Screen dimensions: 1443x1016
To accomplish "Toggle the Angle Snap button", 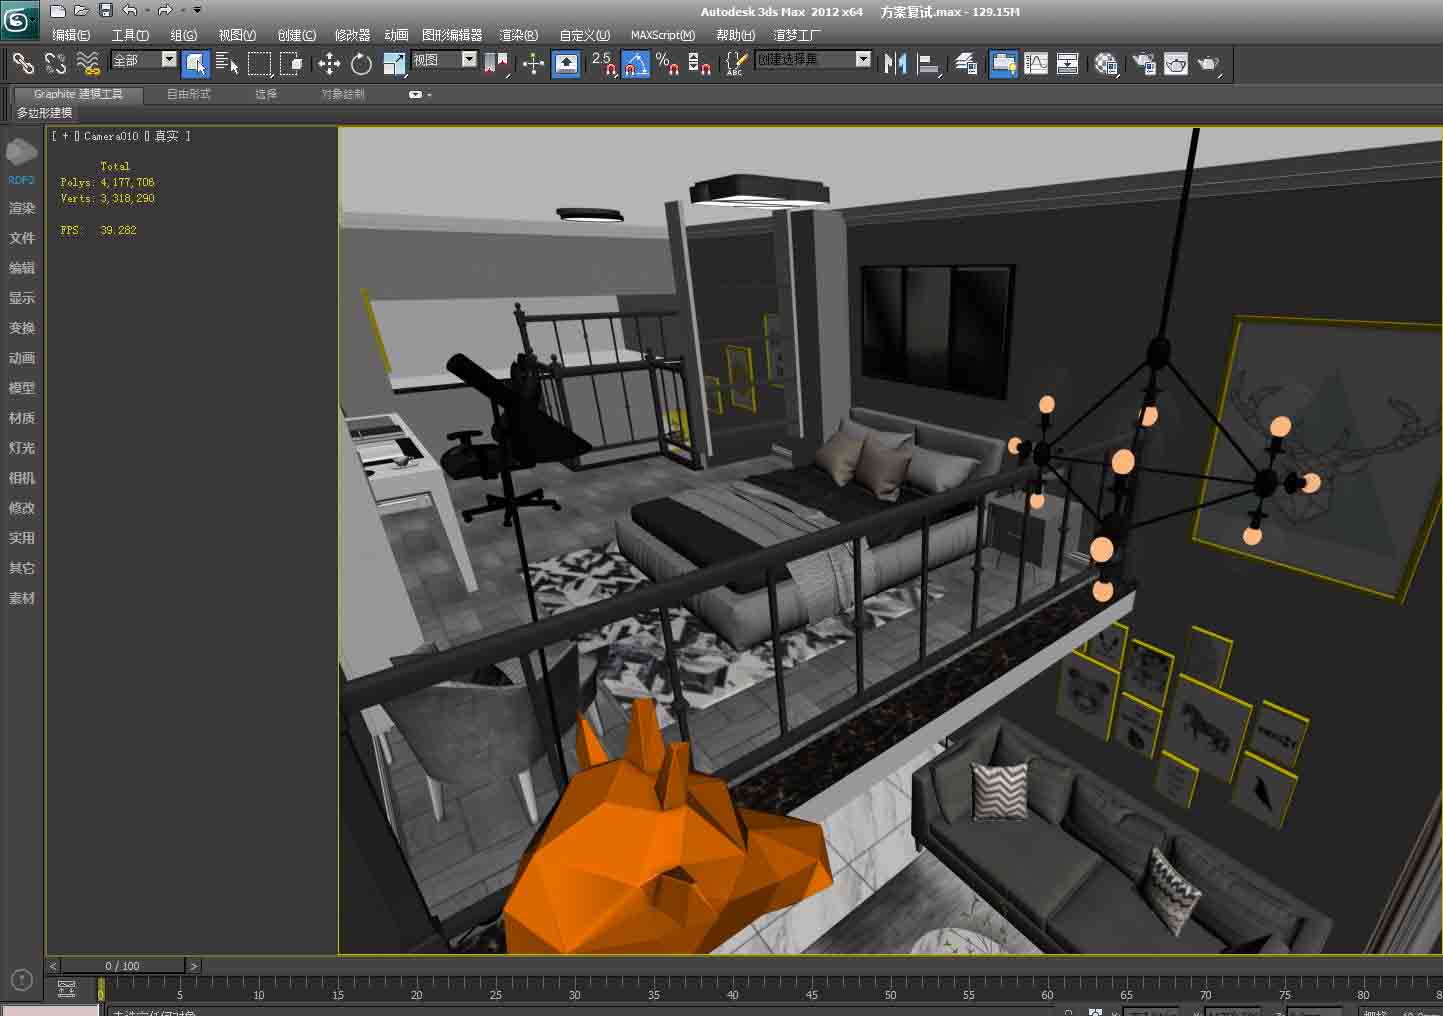I will tap(636, 64).
